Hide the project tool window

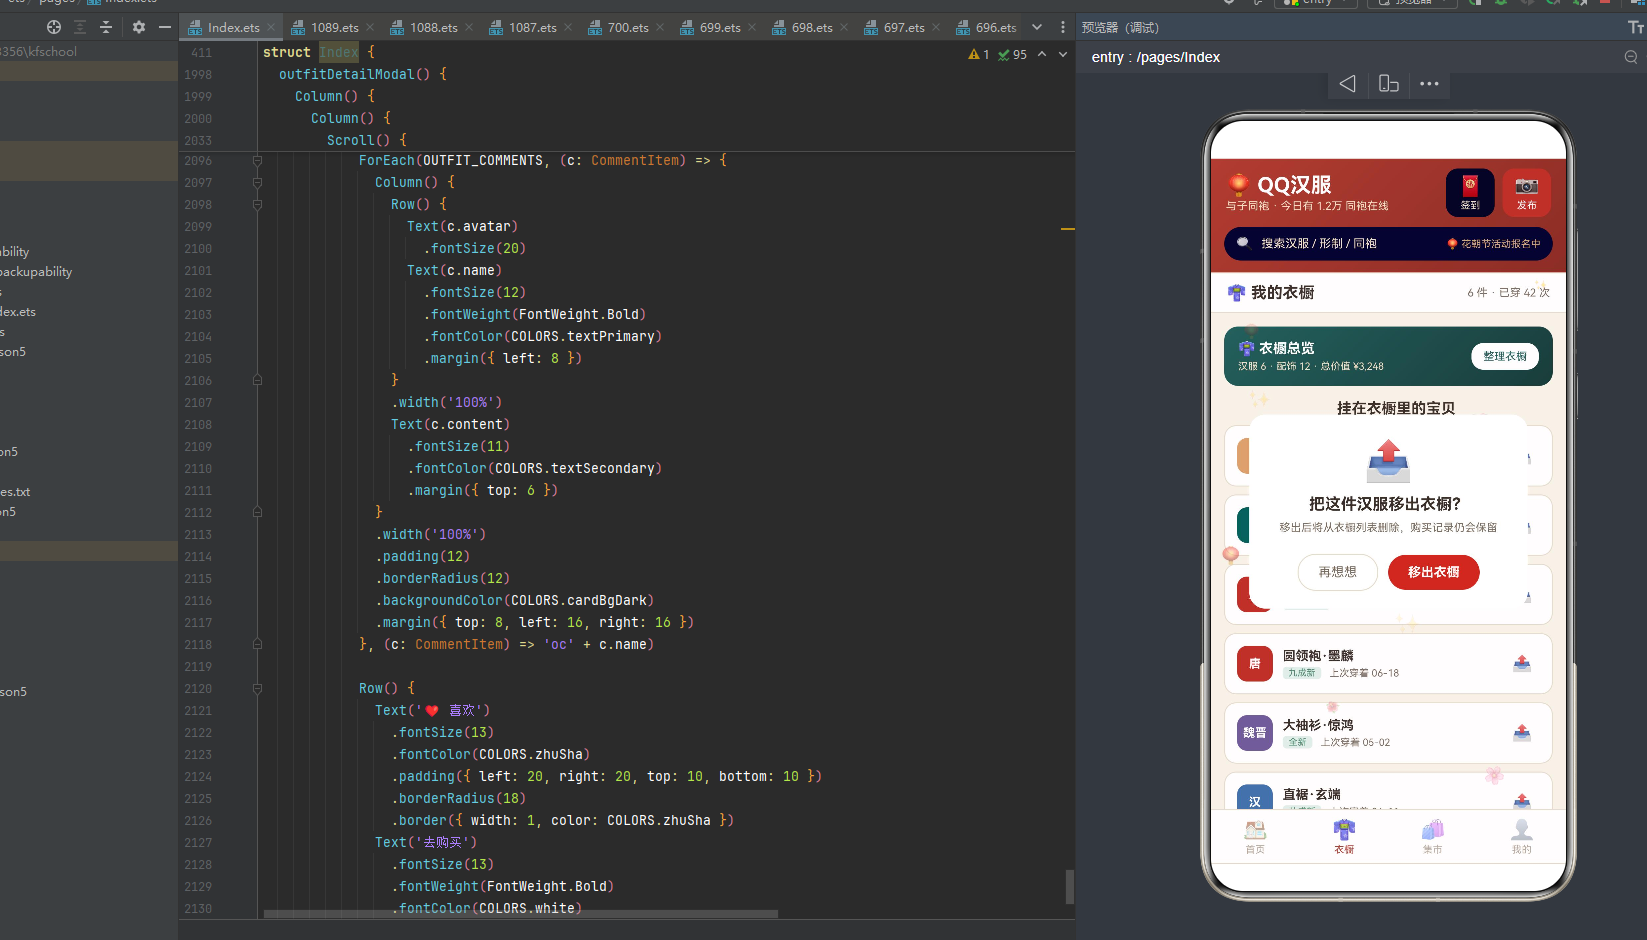coord(165,27)
